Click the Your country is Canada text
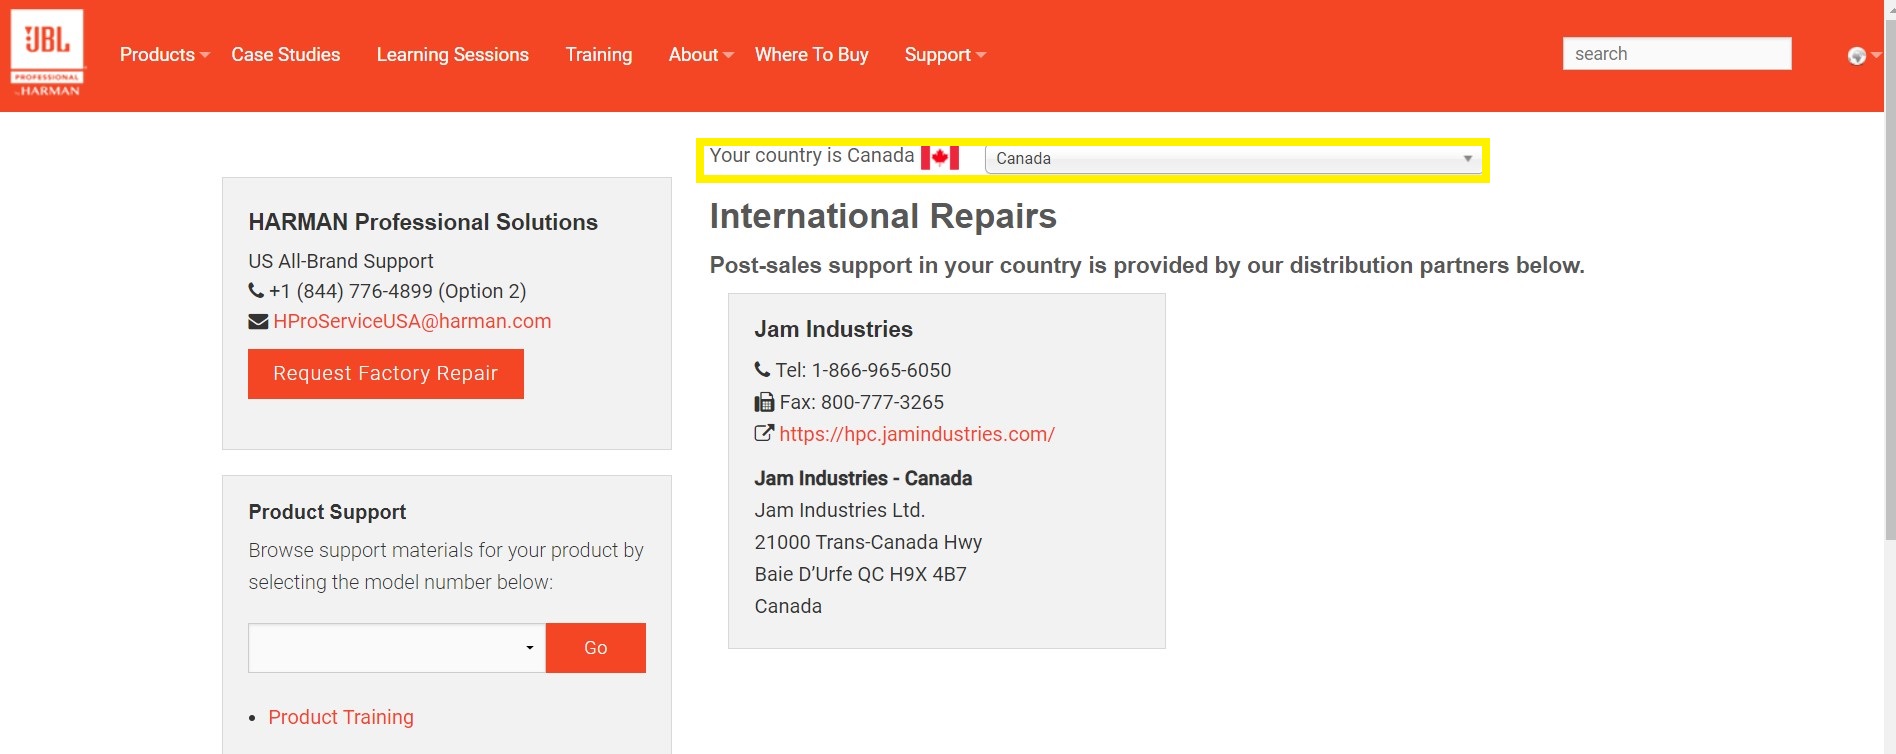 [812, 155]
